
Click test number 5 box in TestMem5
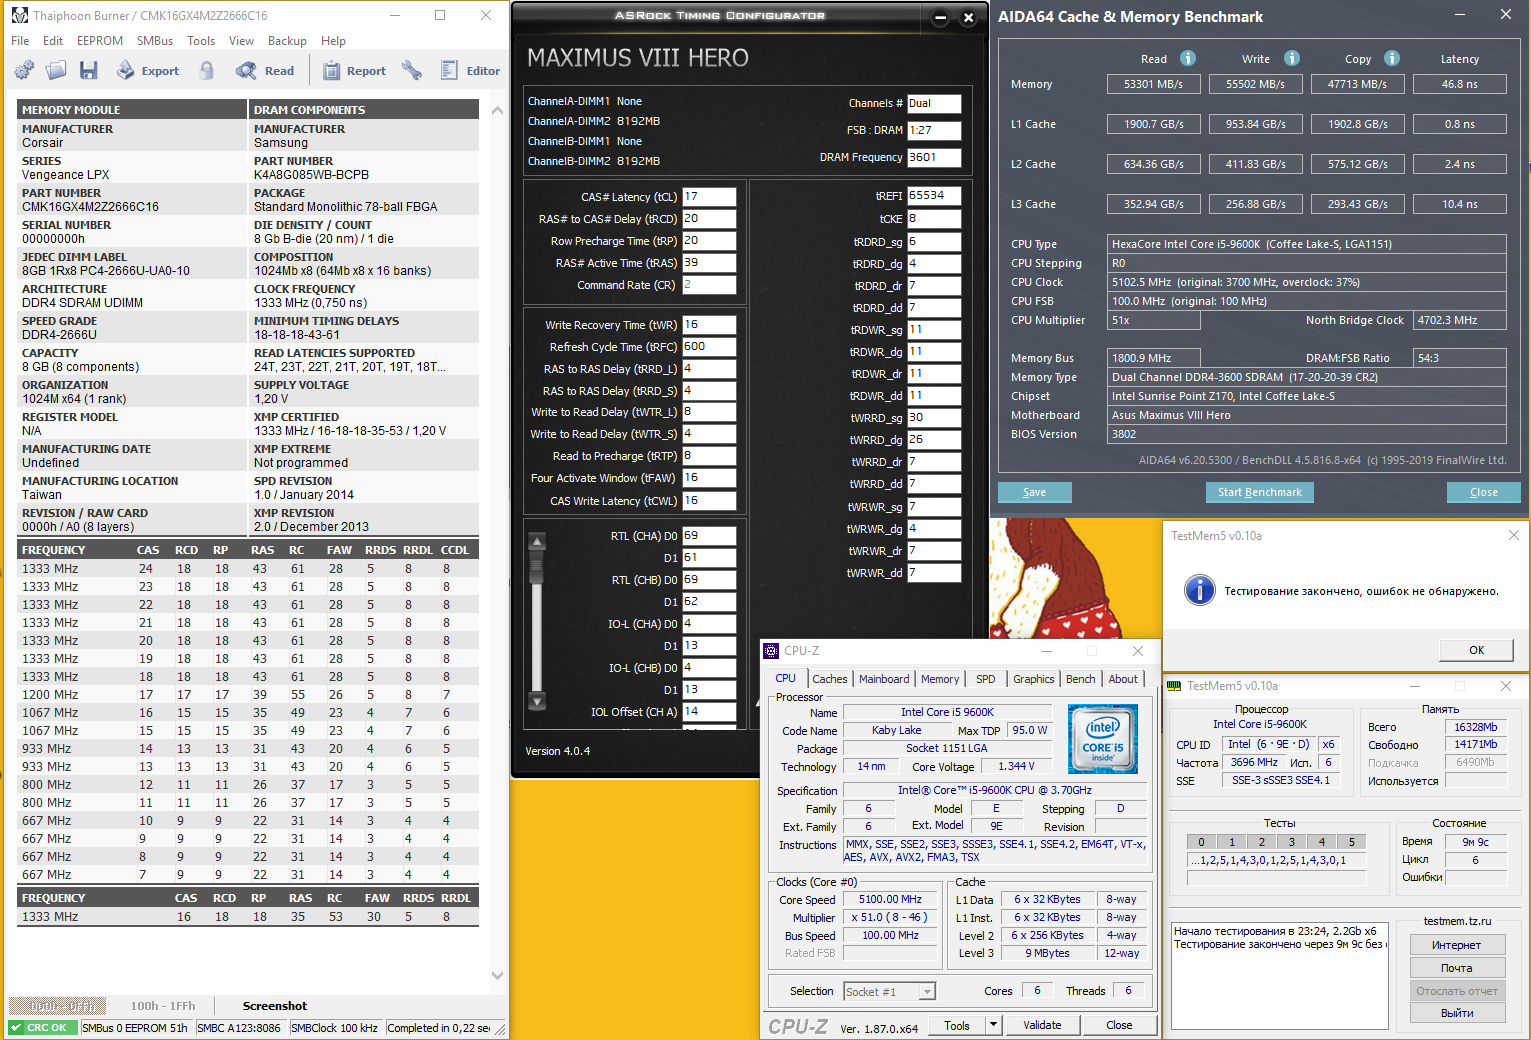coord(1351,842)
